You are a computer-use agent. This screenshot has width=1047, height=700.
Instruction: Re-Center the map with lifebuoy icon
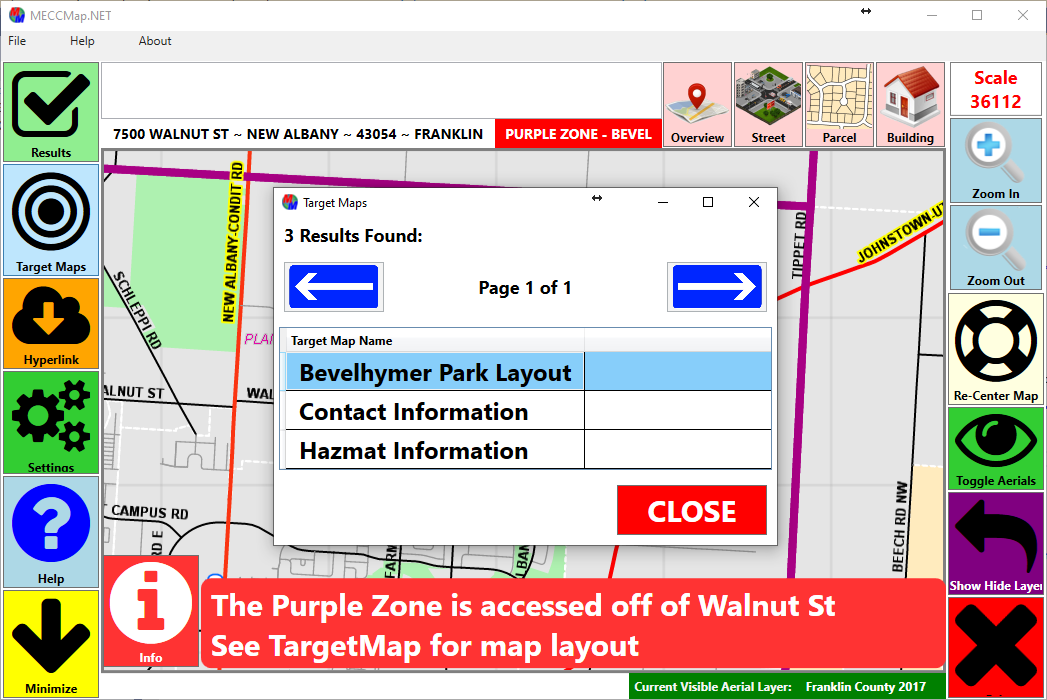995,348
